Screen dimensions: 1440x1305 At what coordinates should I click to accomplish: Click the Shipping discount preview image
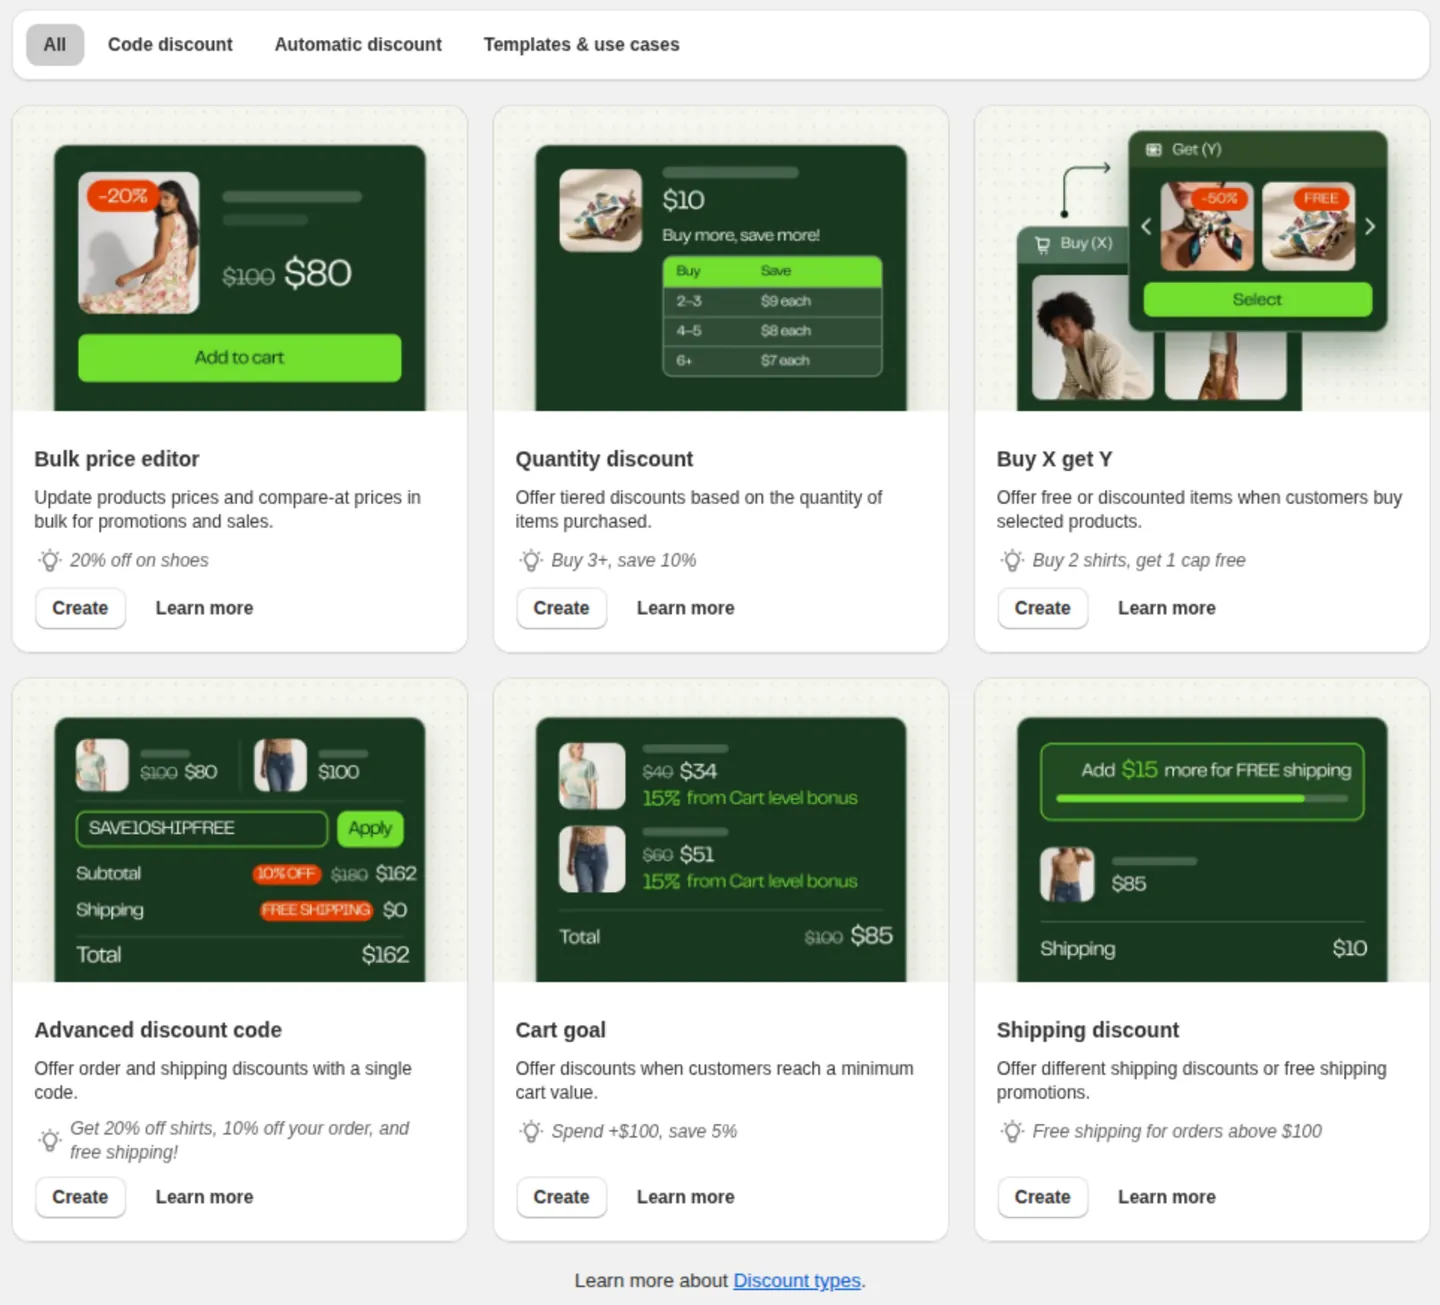click(x=1202, y=831)
